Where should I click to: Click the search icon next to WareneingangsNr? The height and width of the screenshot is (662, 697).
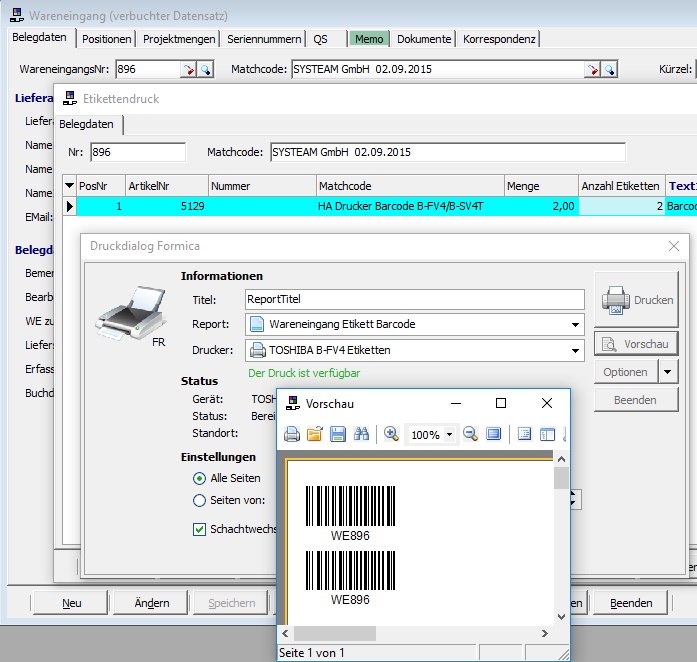pyautogui.click(x=205, y=69)
